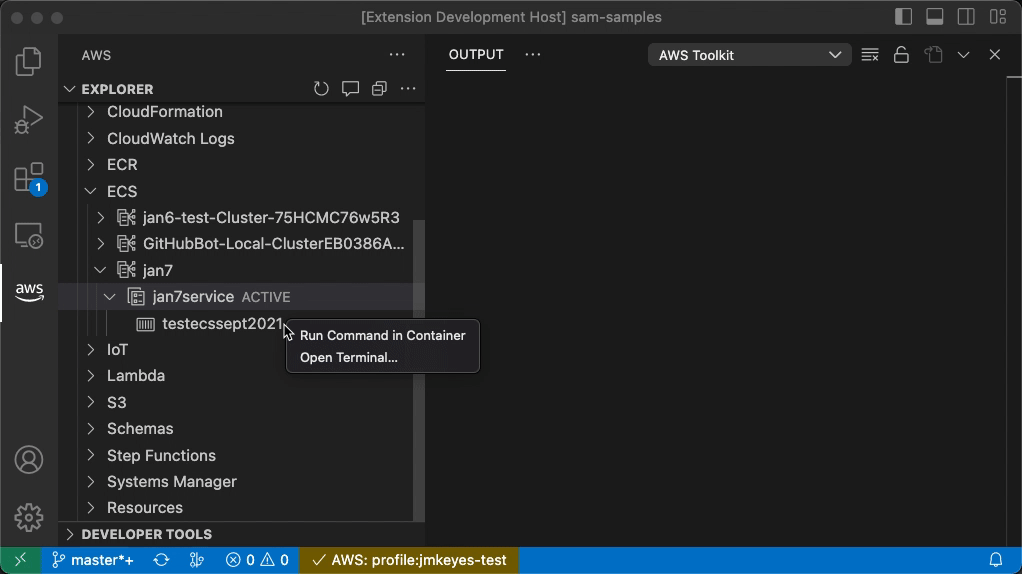Close the Output panel
Screen dimensions: 1022x574
tap(995, 55)
